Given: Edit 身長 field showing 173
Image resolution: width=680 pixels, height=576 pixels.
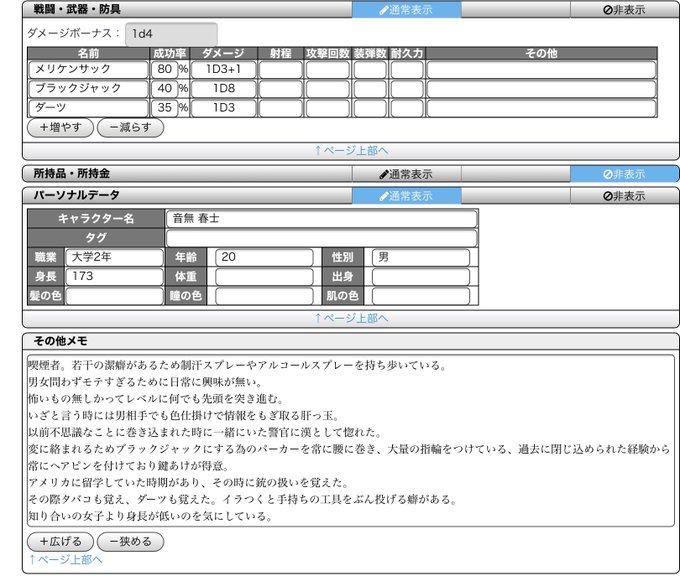Looking at the screenshot, I should tap(114, 276).
